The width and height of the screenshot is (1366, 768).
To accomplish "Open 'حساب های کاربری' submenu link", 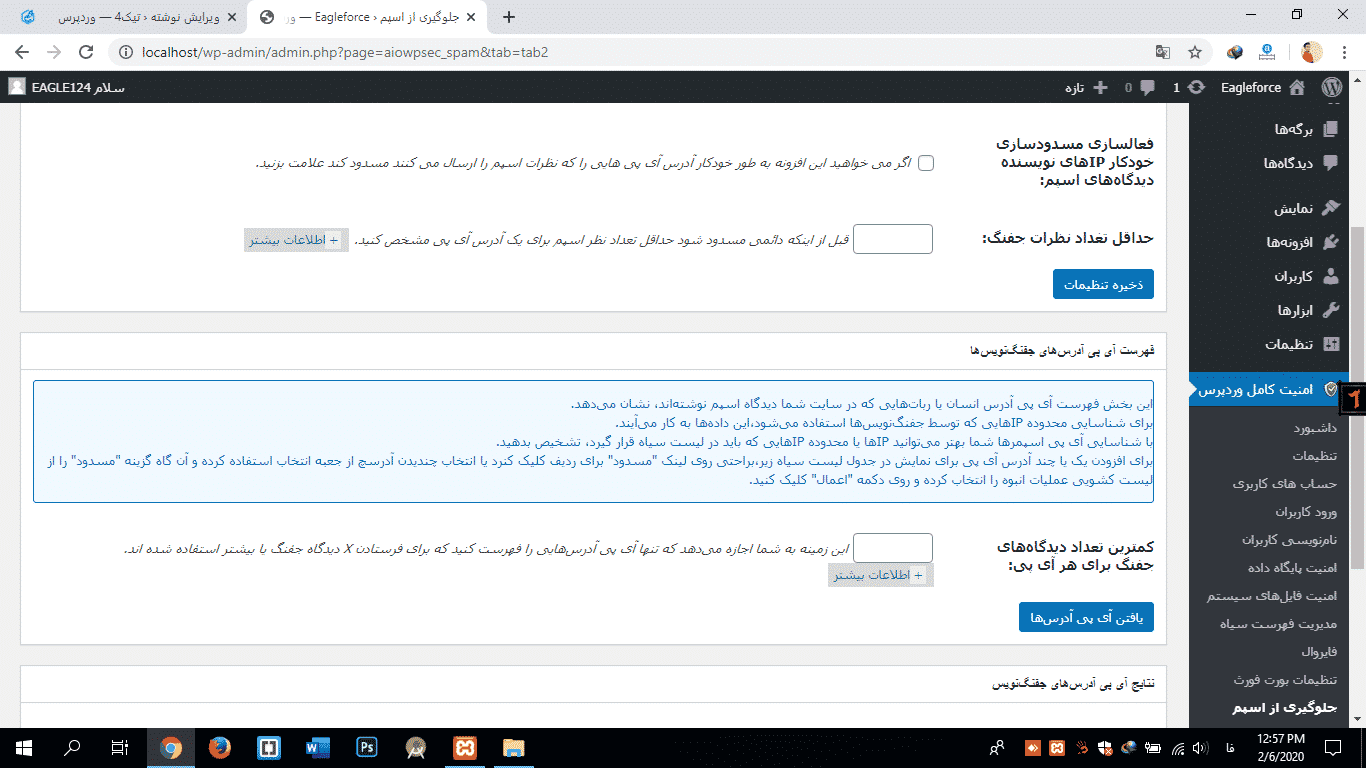I will [x=1285, y=484].
